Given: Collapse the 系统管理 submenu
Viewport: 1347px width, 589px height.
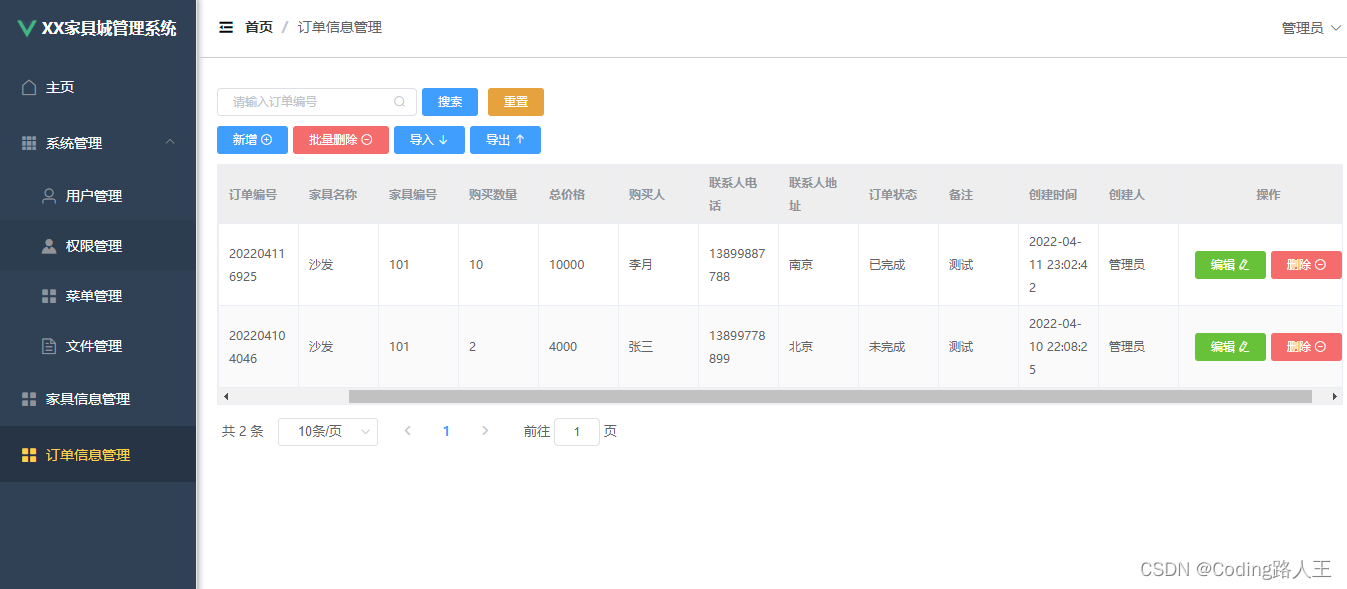Looking at the screenshot, I should click(170, 143).
